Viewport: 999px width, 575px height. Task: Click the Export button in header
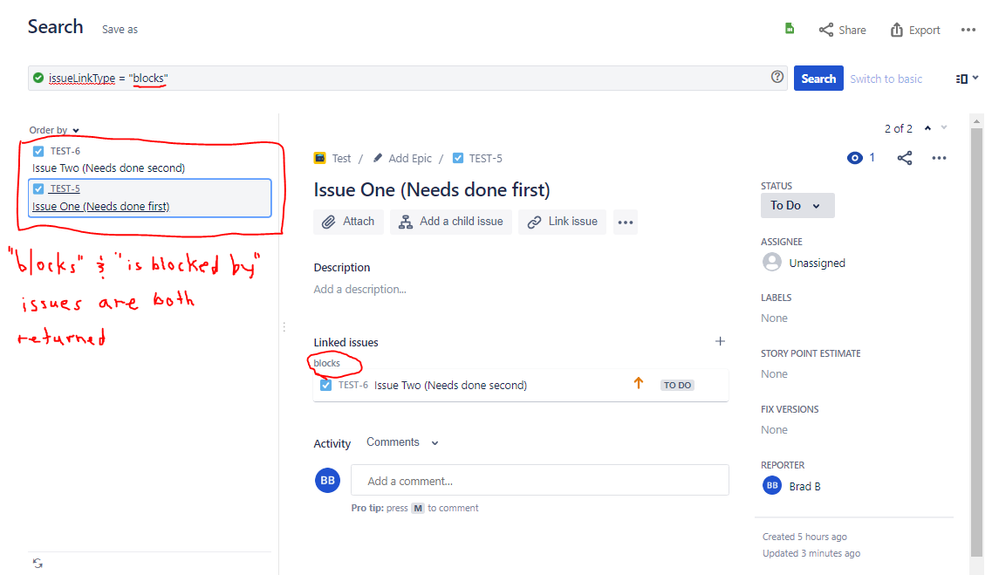(x=915, y=30)
